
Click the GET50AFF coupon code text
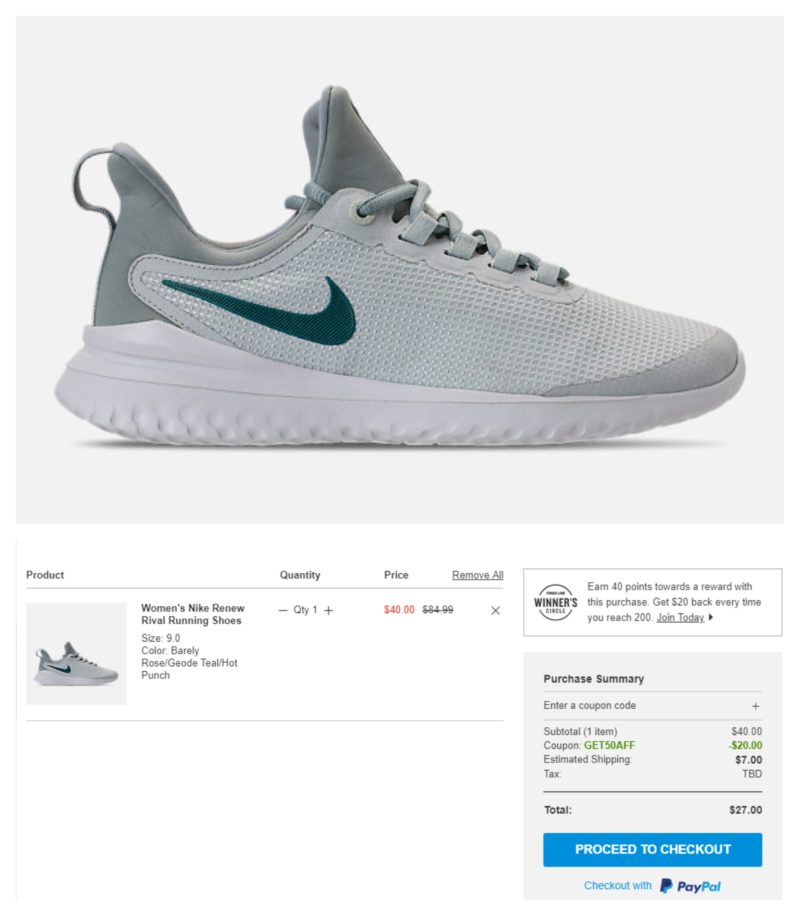pyautogui.click(x=609, y=745)
